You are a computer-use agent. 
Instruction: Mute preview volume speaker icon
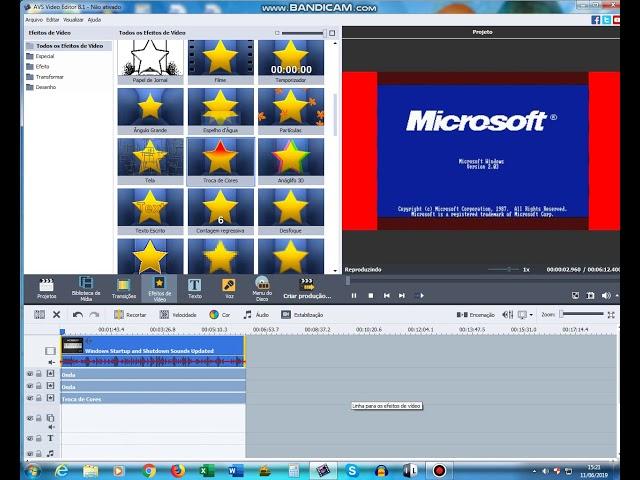(x=606, y=296)
